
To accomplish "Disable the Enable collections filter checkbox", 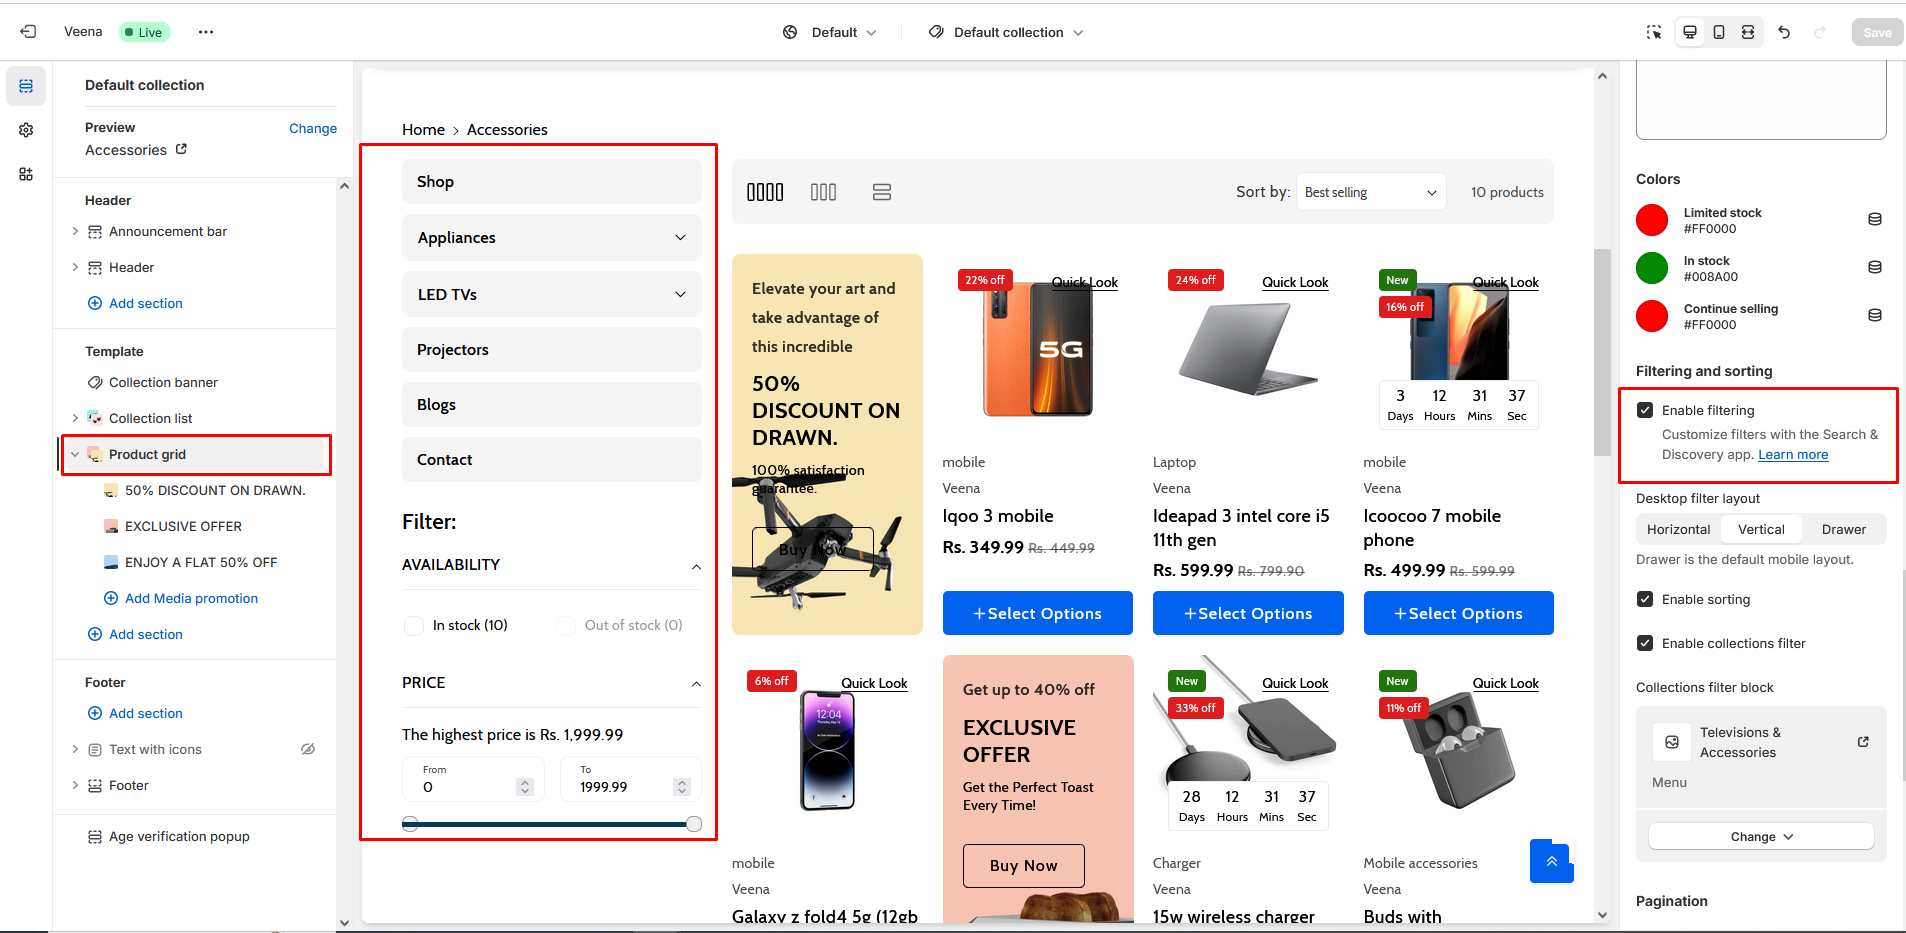I will 1645,643.
